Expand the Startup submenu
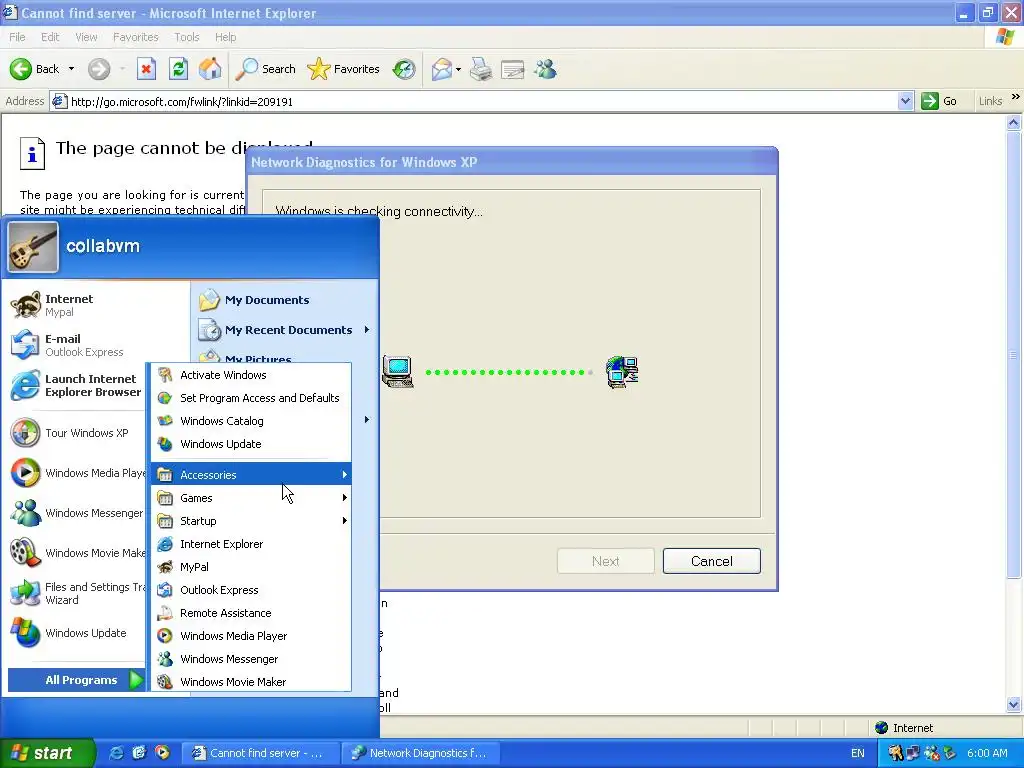1024x768 pixels. 251,520
